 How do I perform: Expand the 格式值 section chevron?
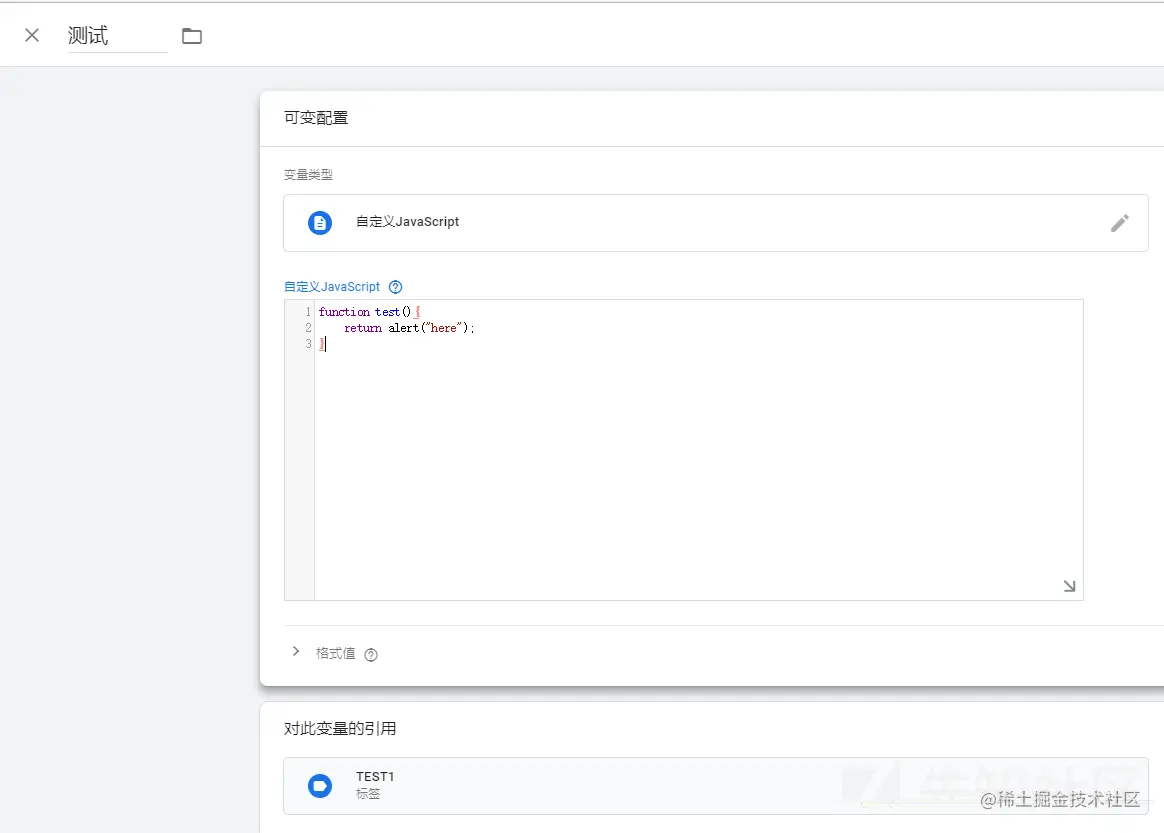pos(296,652)
